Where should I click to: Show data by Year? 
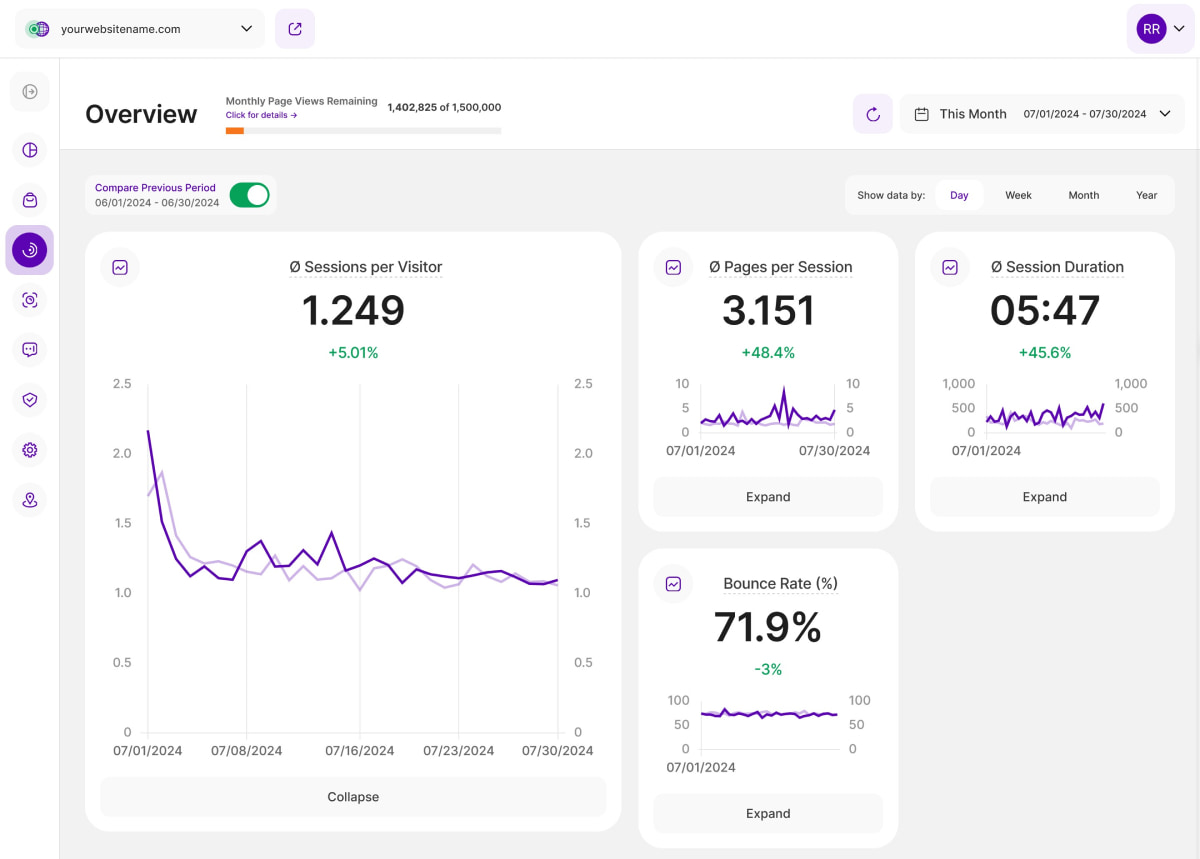(x=1146, y=195)
